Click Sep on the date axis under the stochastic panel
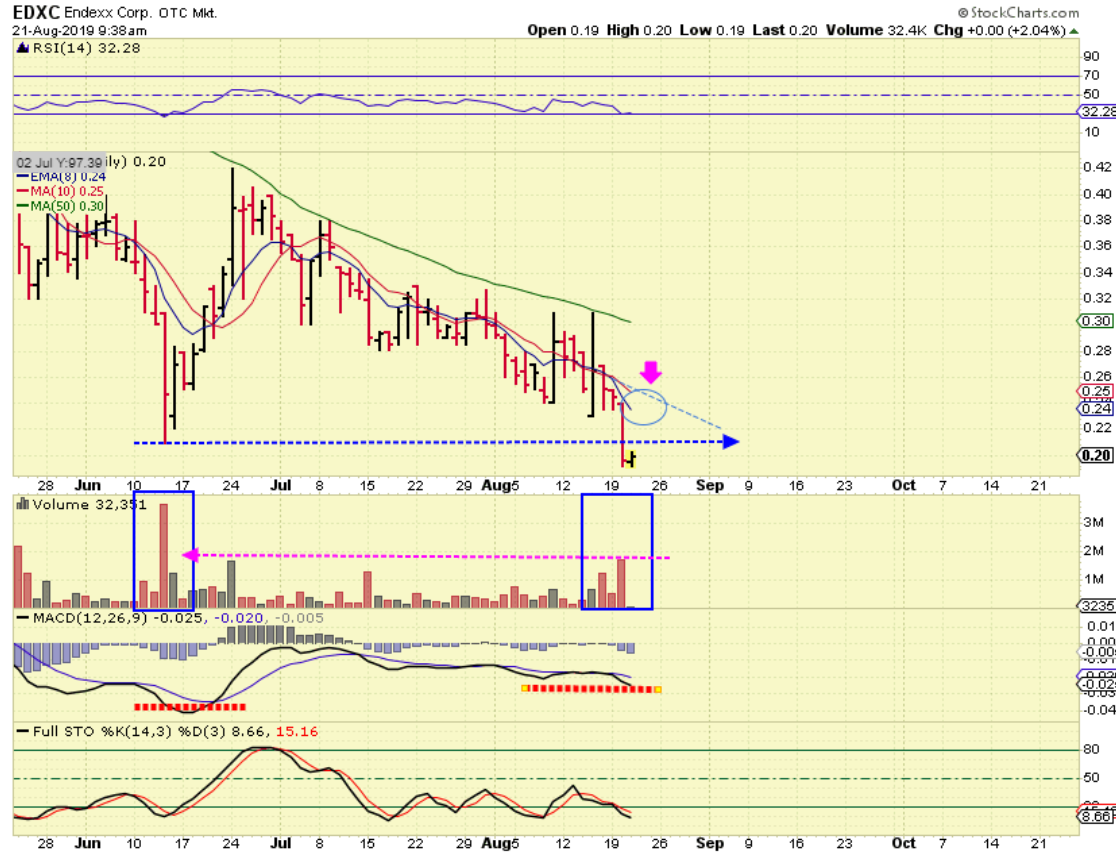The image size is (1116, 854). pos(710,843)
